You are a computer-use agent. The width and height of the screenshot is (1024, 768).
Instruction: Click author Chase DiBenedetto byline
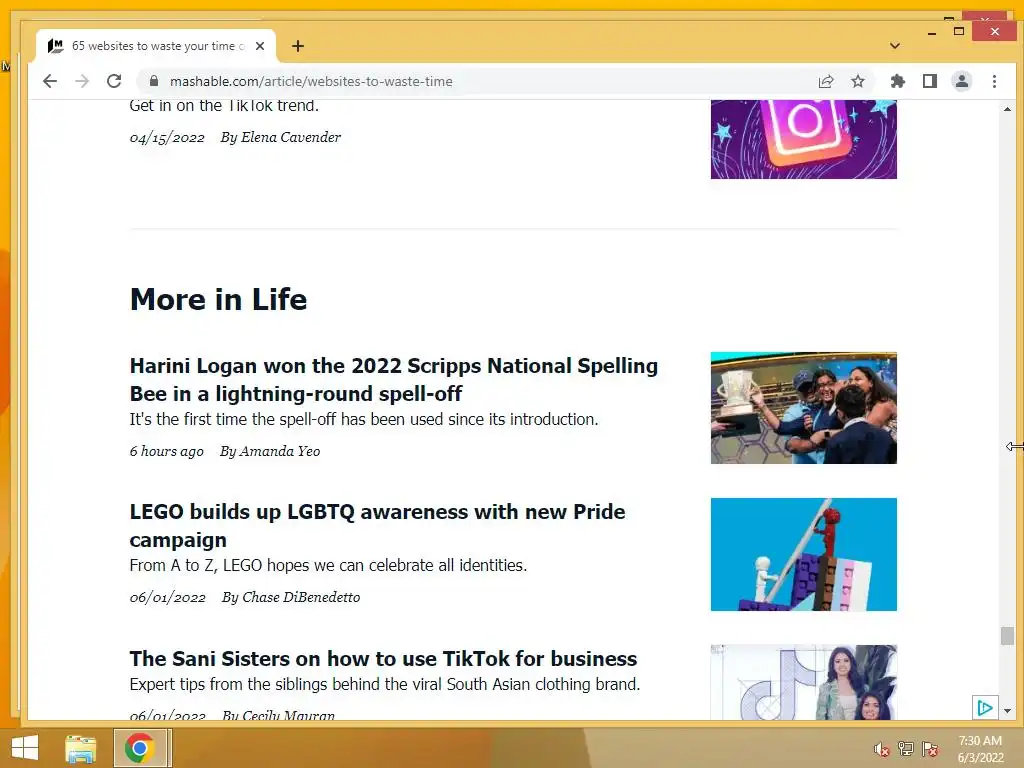point(291,597)
